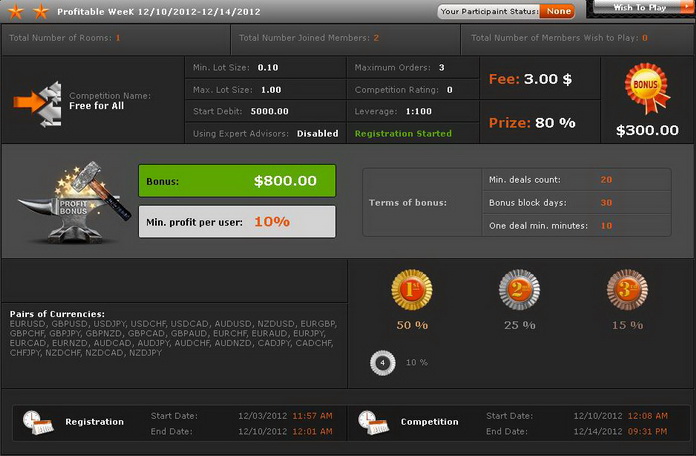Click the Free for All competition name

pyautogui.click(x=96, y=106)
